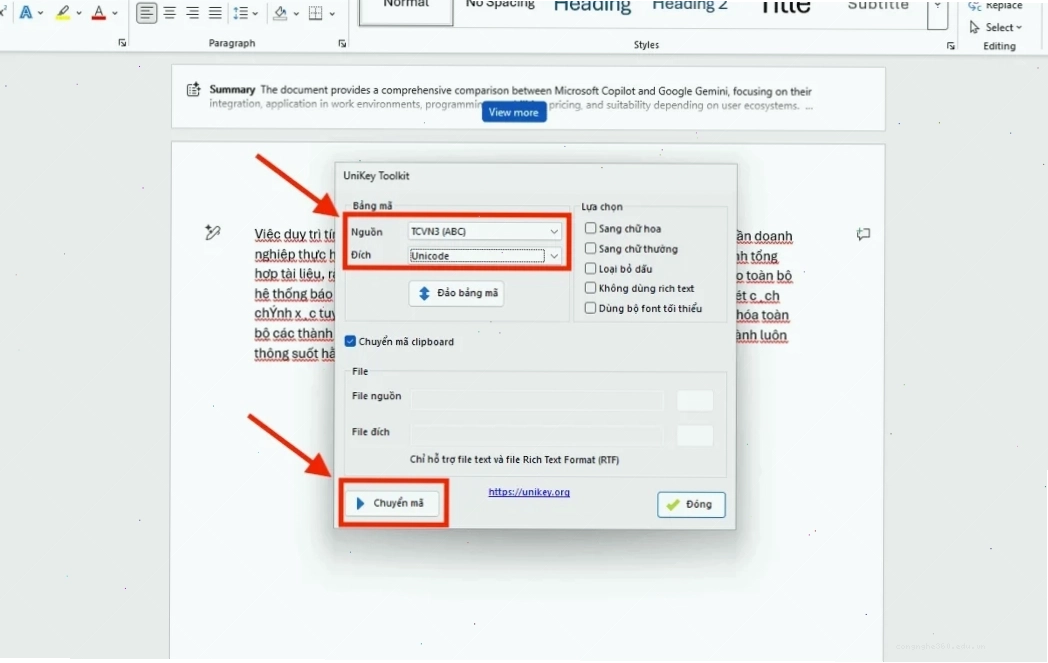Enable Không dùng rich text checkbox
This screenshot has height=663, width=1048.
[x=590, y=287]
